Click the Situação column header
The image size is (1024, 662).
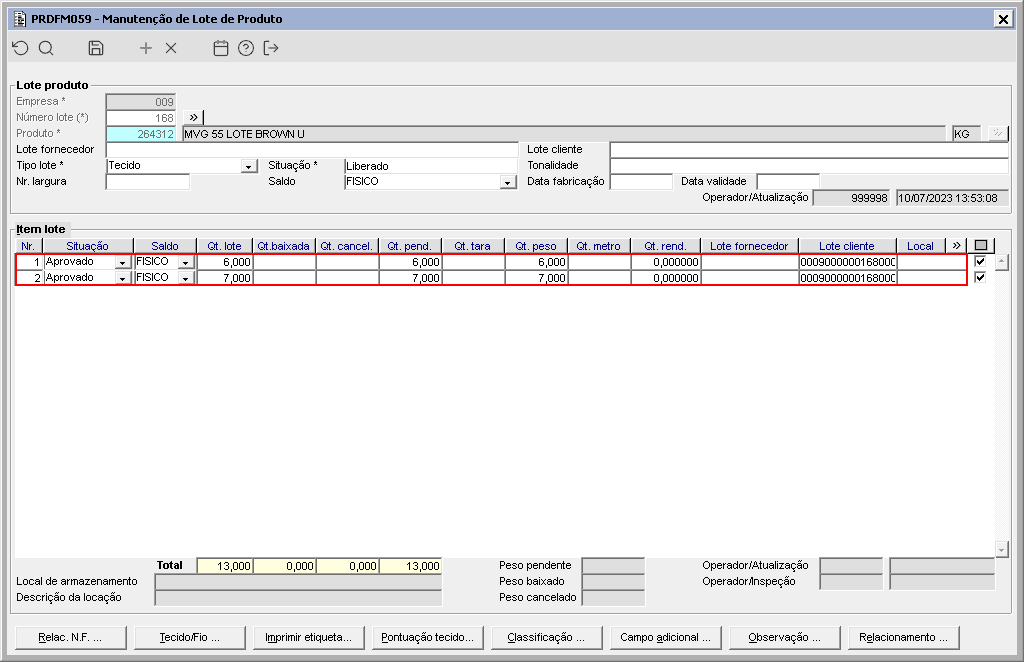(88, 246)
